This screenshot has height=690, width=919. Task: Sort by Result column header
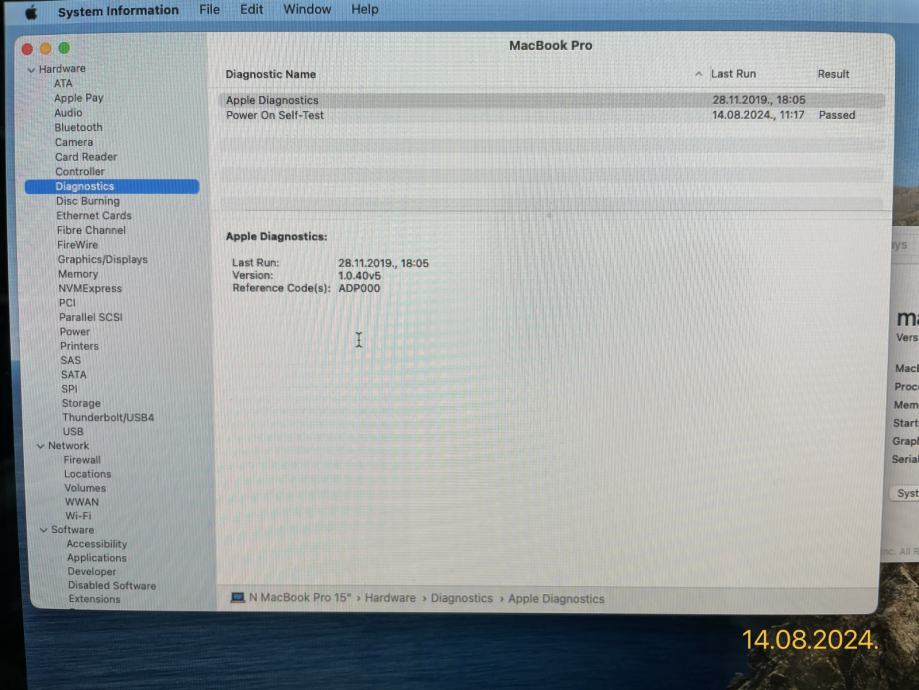[x=833, y=74]
